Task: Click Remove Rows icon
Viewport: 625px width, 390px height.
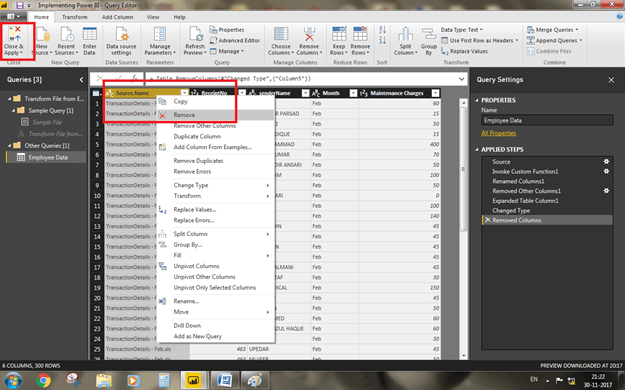Action: (x=360, y=33)
